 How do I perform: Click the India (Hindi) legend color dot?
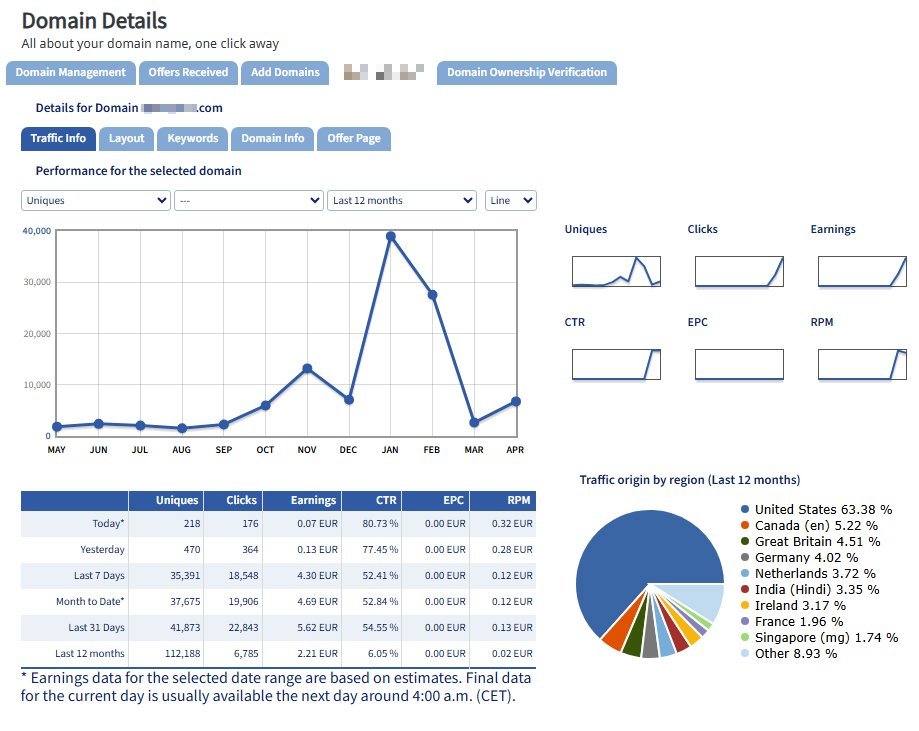pyautogui.click(x=745, y=589)
